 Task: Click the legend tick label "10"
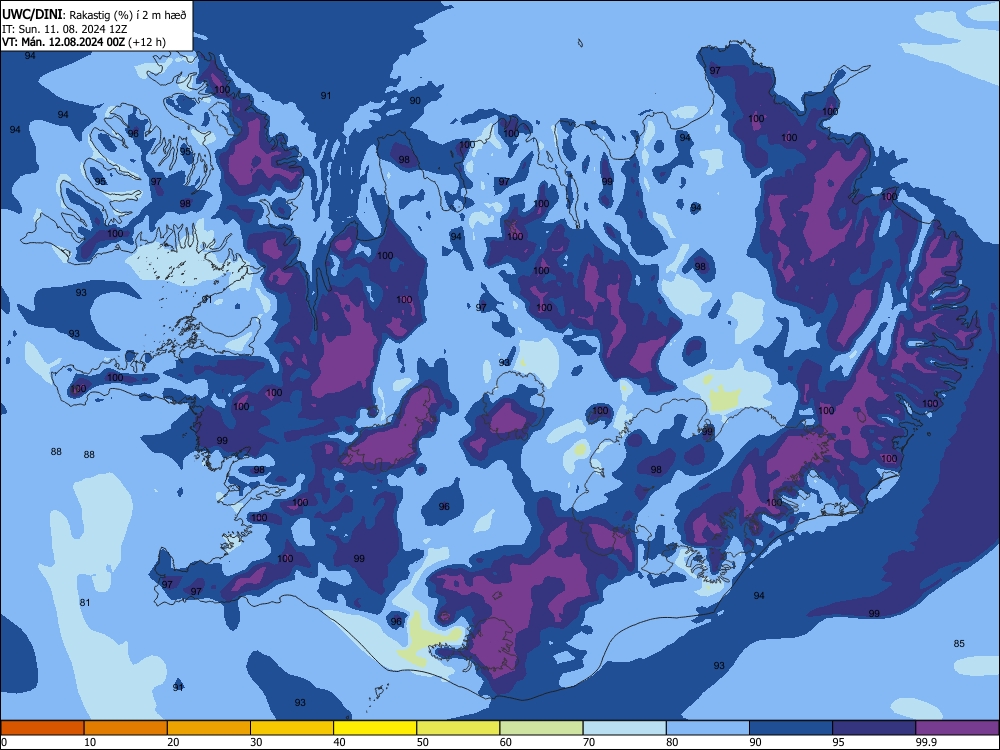(90, 742)
